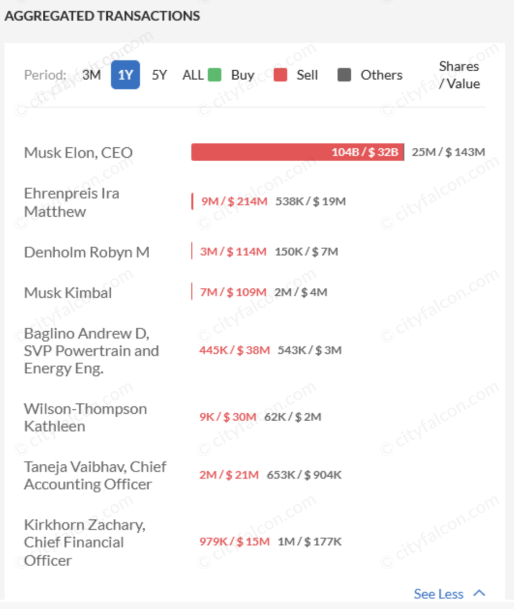Screen dimensions: 514x609
Task: Toggle the gray Others legend swatch
Action: point(344,75)
